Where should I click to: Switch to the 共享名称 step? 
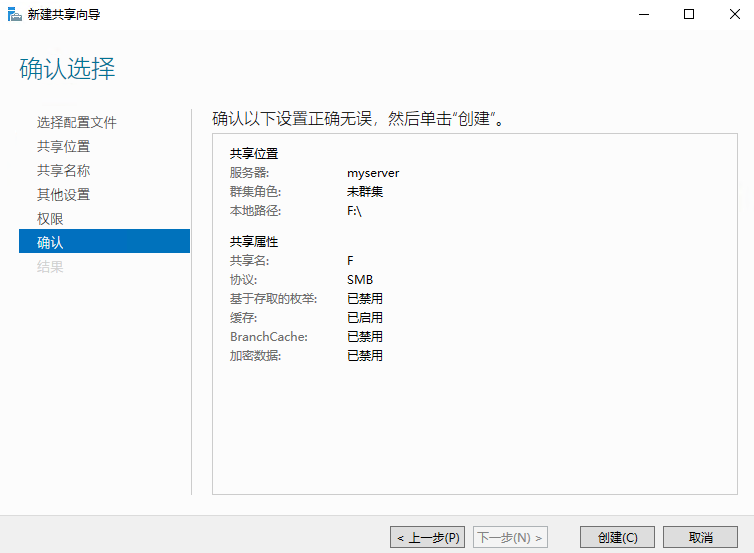[63, 171]
